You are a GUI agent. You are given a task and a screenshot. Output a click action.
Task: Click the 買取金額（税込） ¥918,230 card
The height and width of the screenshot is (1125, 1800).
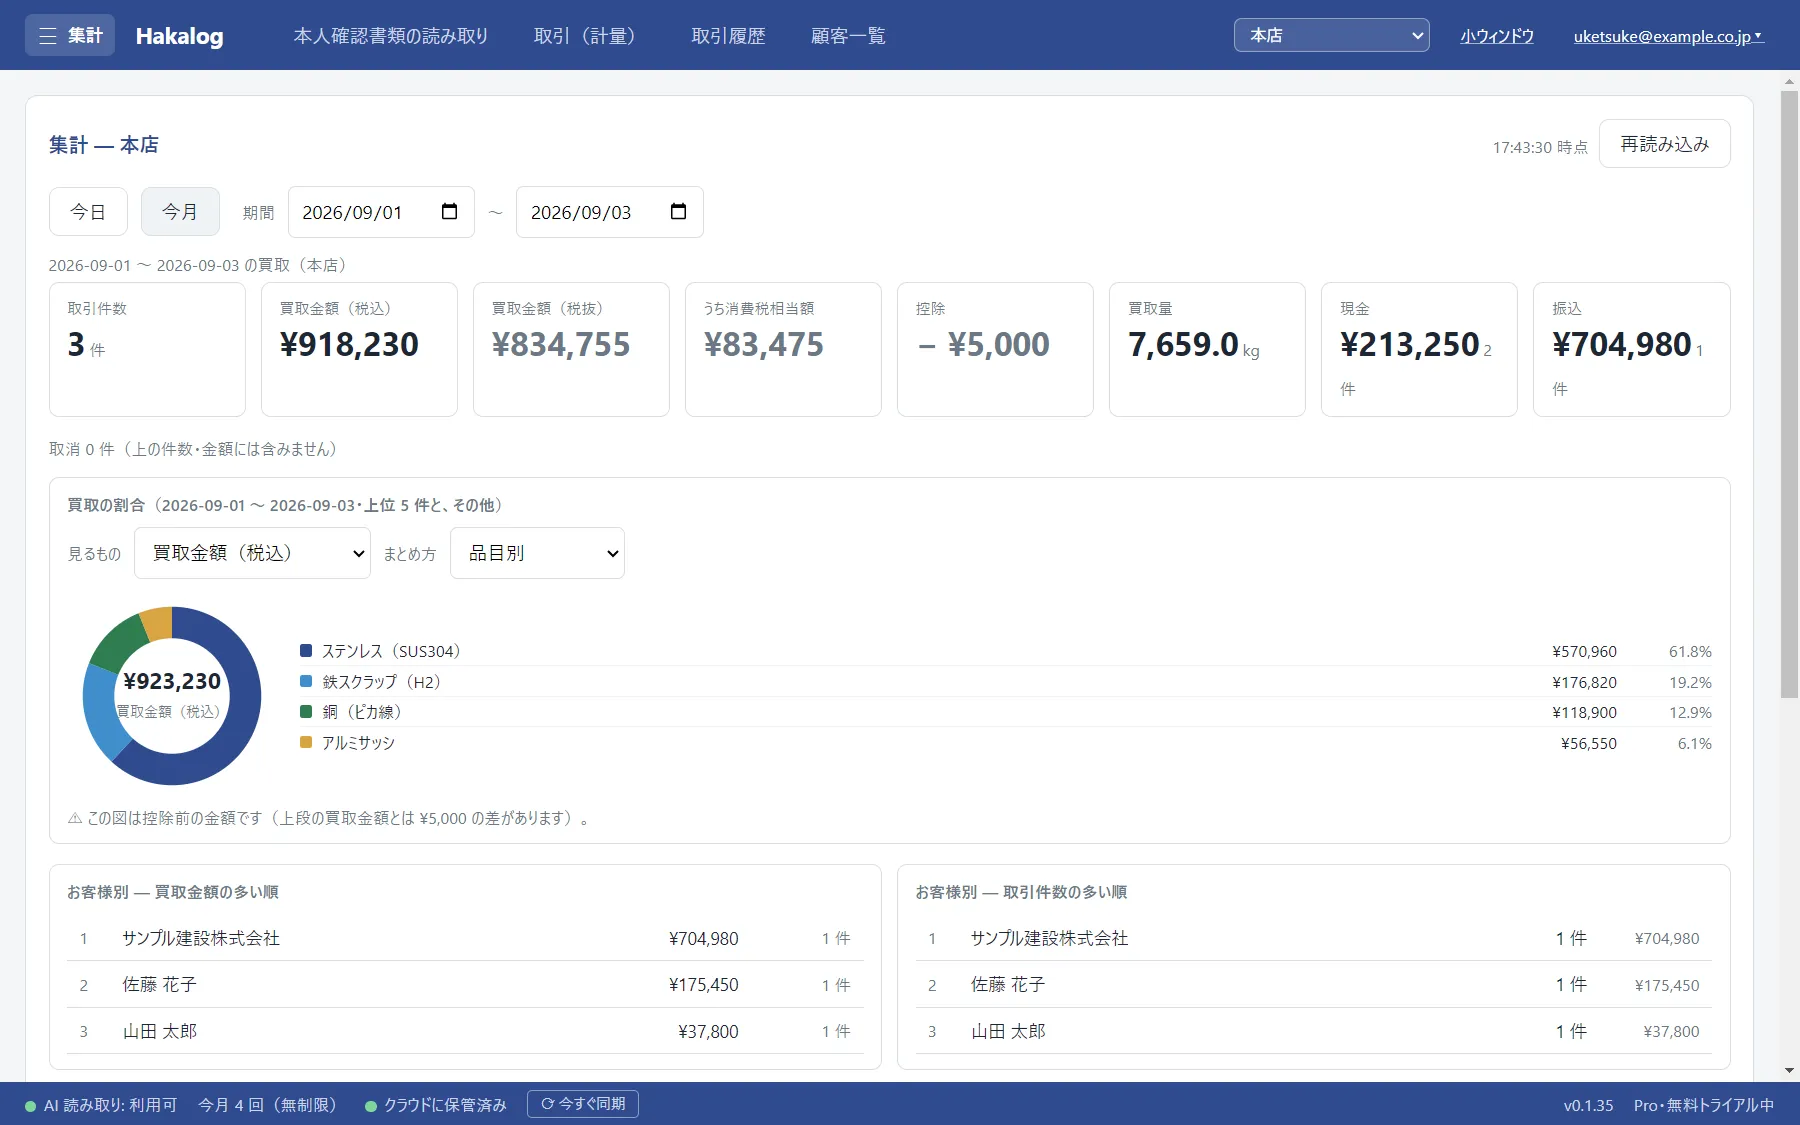pyautogui.click(x=359, y=349)
